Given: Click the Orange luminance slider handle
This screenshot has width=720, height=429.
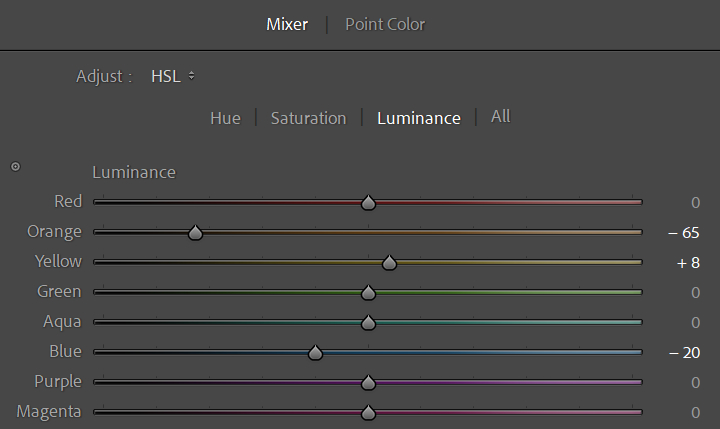Looking at the screenshot, I should pyautogui.click(x=196, y=232).
